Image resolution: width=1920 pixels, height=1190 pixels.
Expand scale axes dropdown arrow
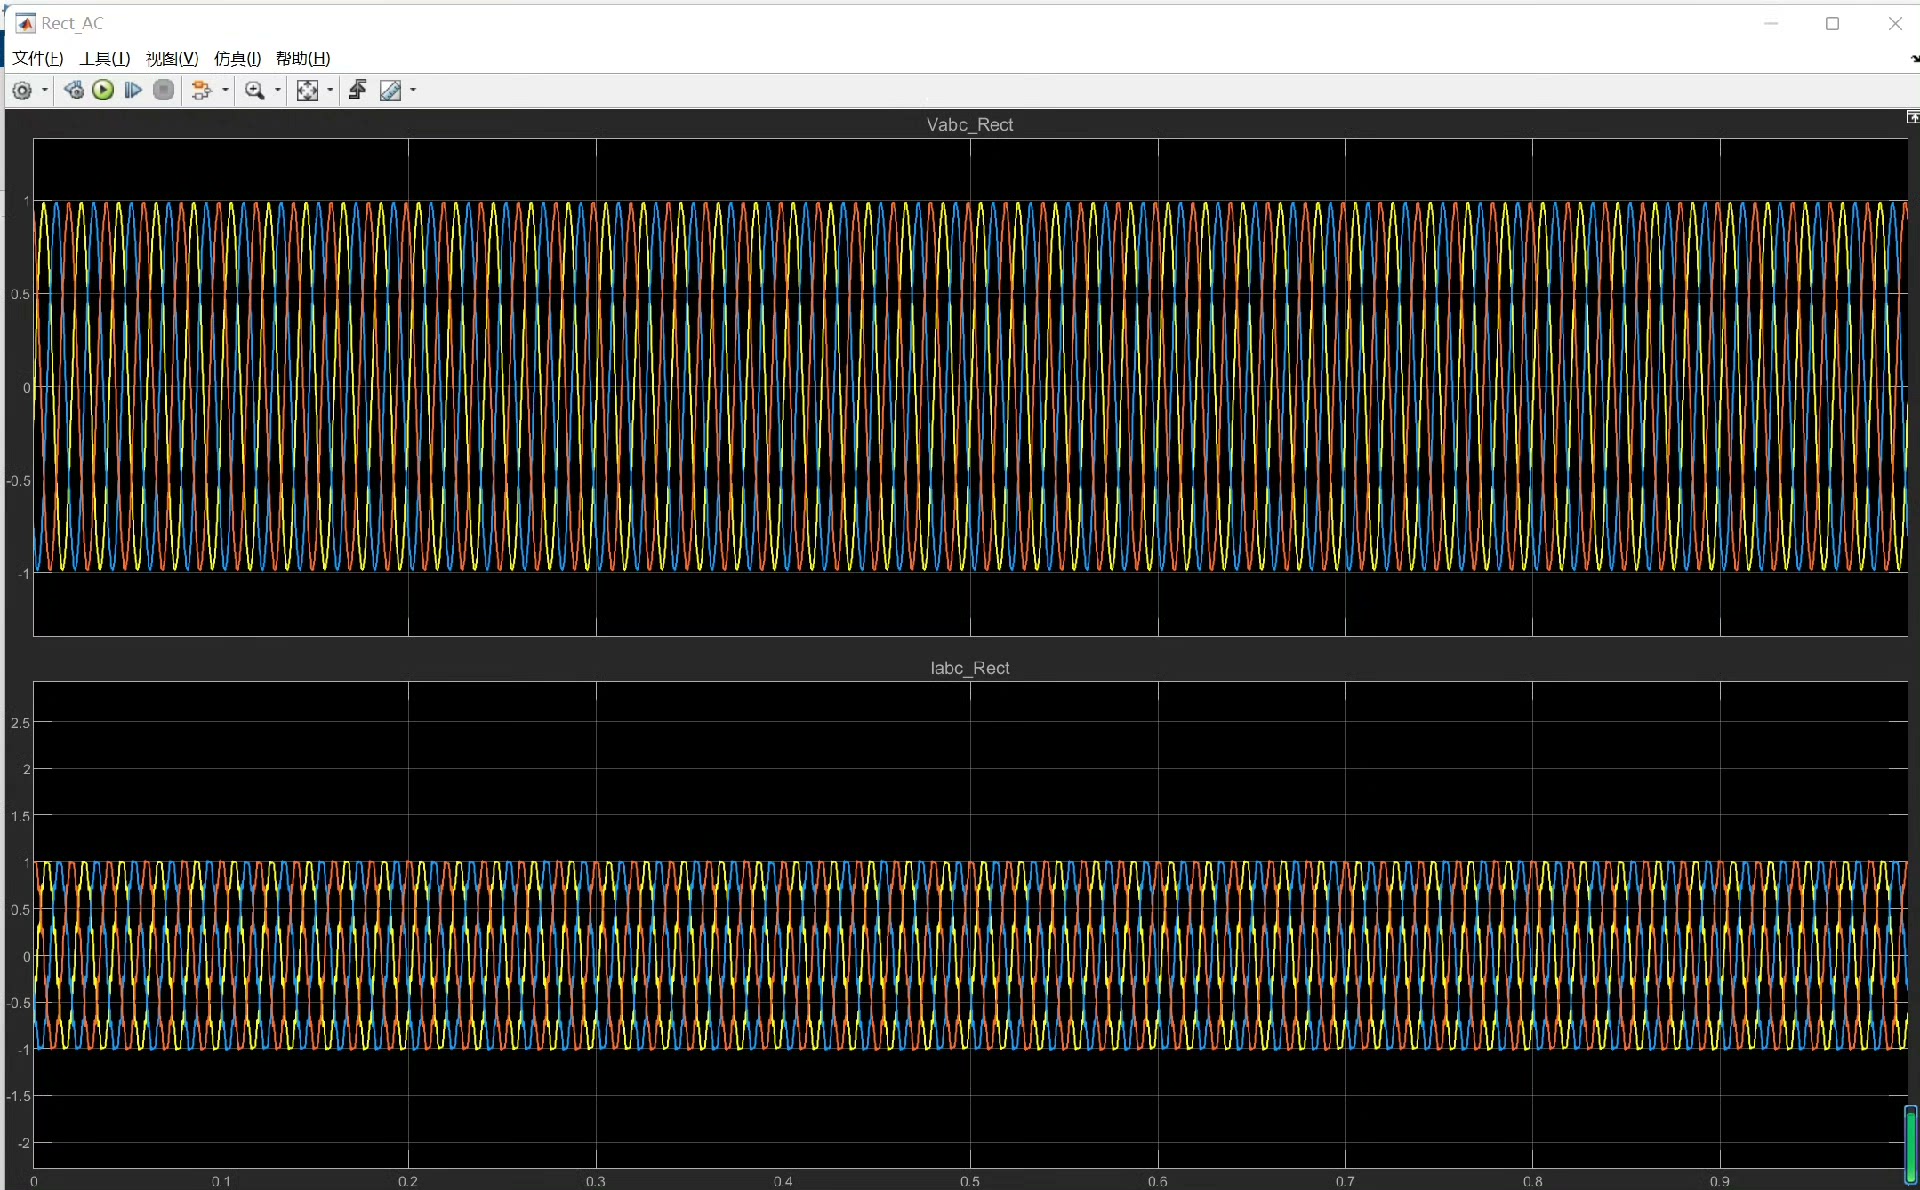coord(330,91)
